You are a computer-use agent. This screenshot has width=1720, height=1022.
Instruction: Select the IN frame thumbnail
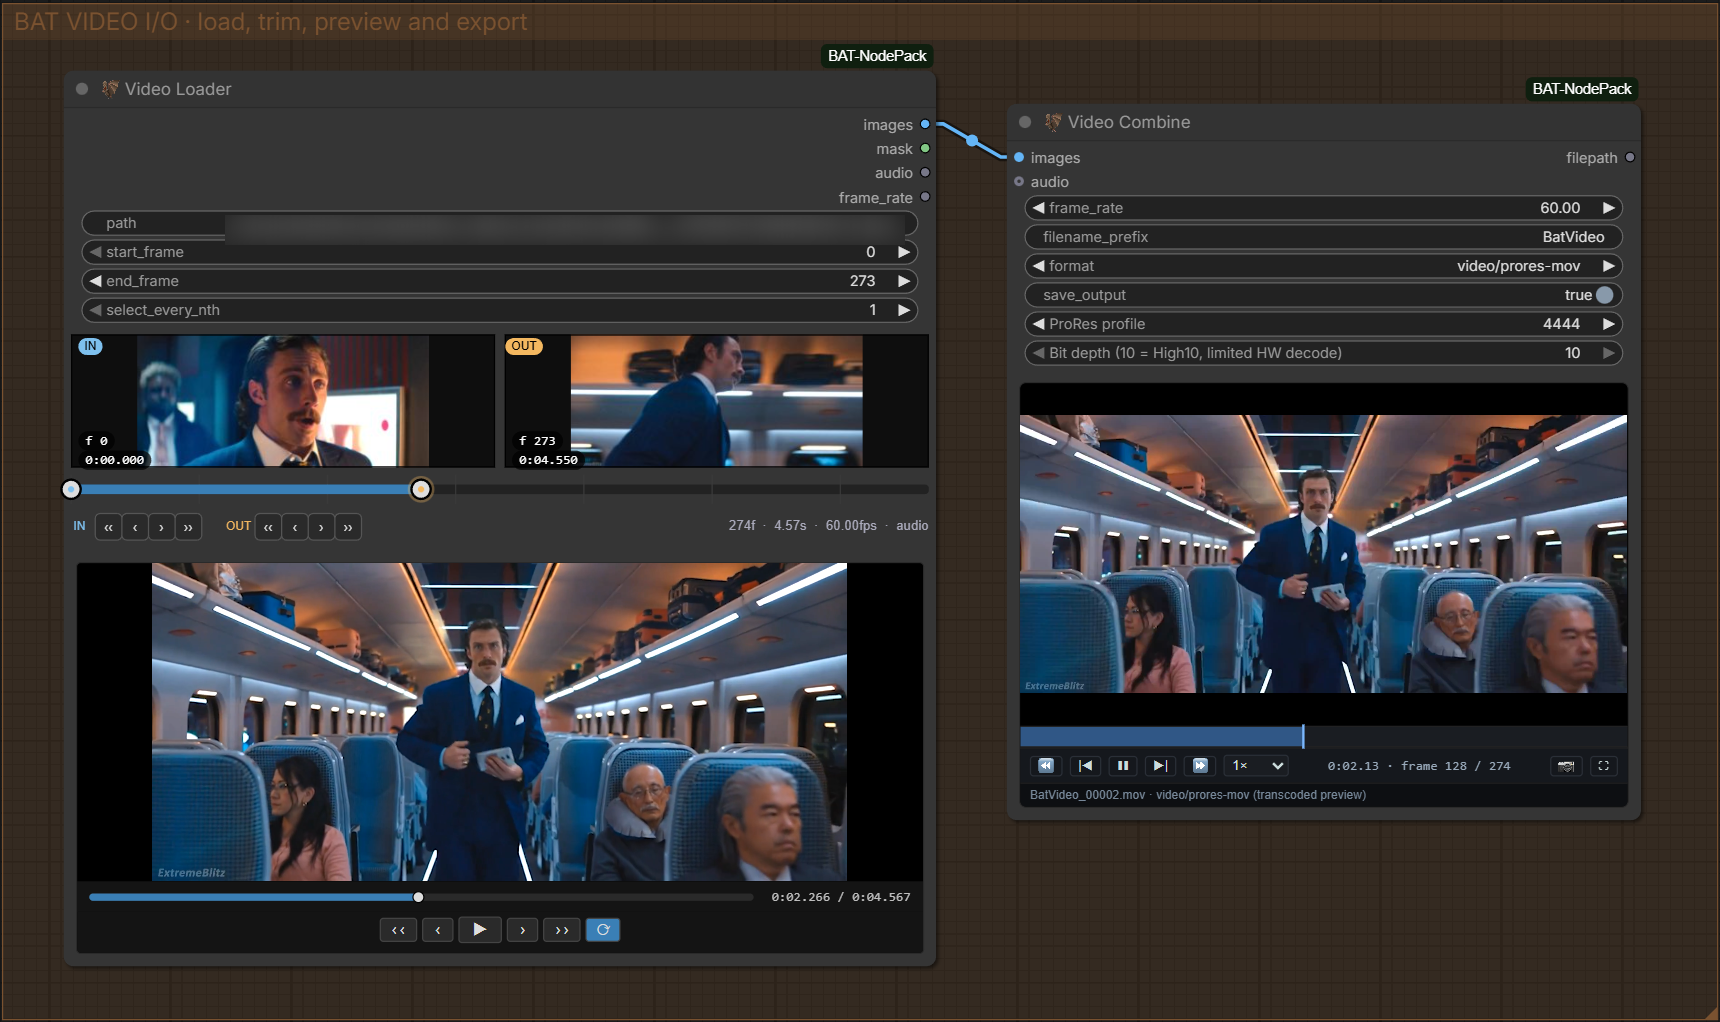coord(282,401)
